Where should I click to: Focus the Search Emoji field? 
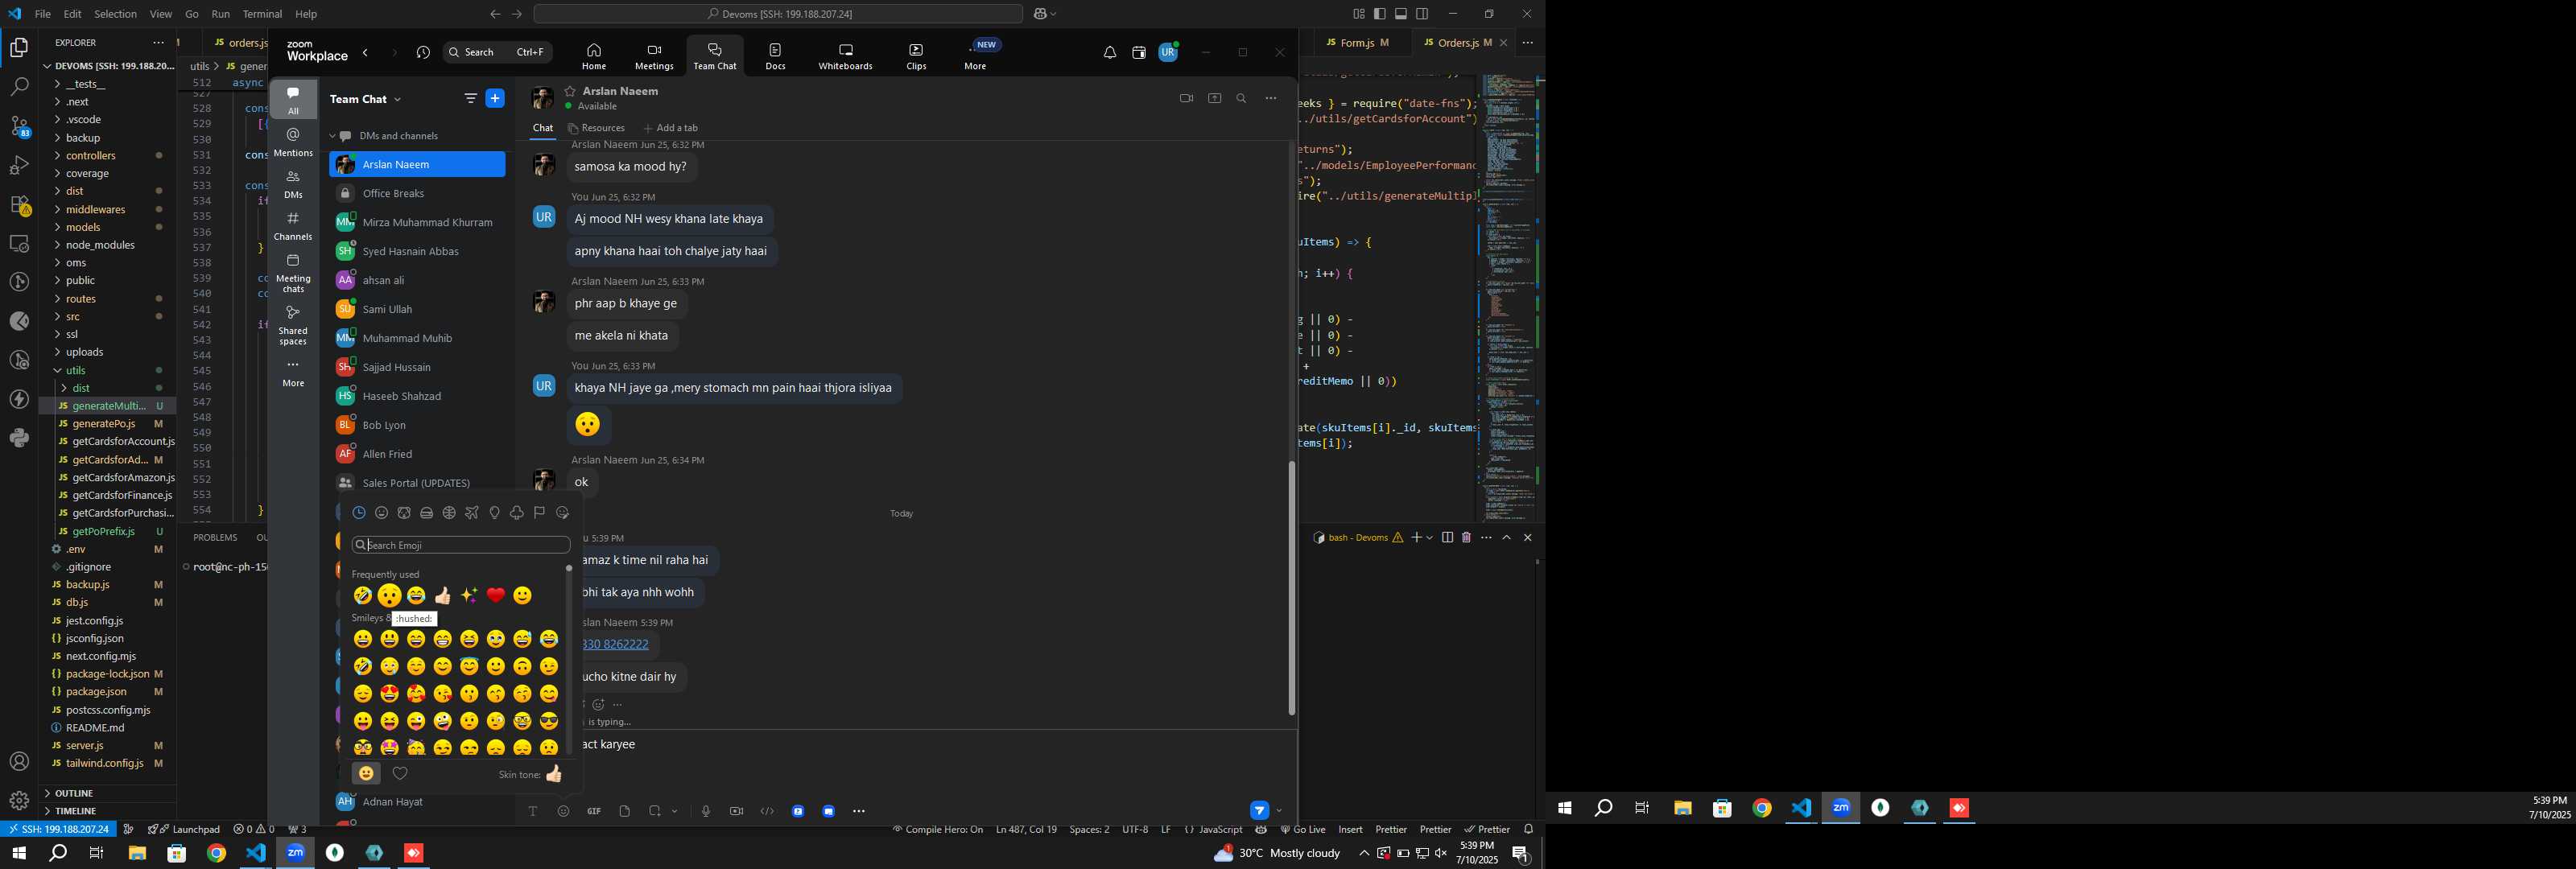[x=461, y=545]
